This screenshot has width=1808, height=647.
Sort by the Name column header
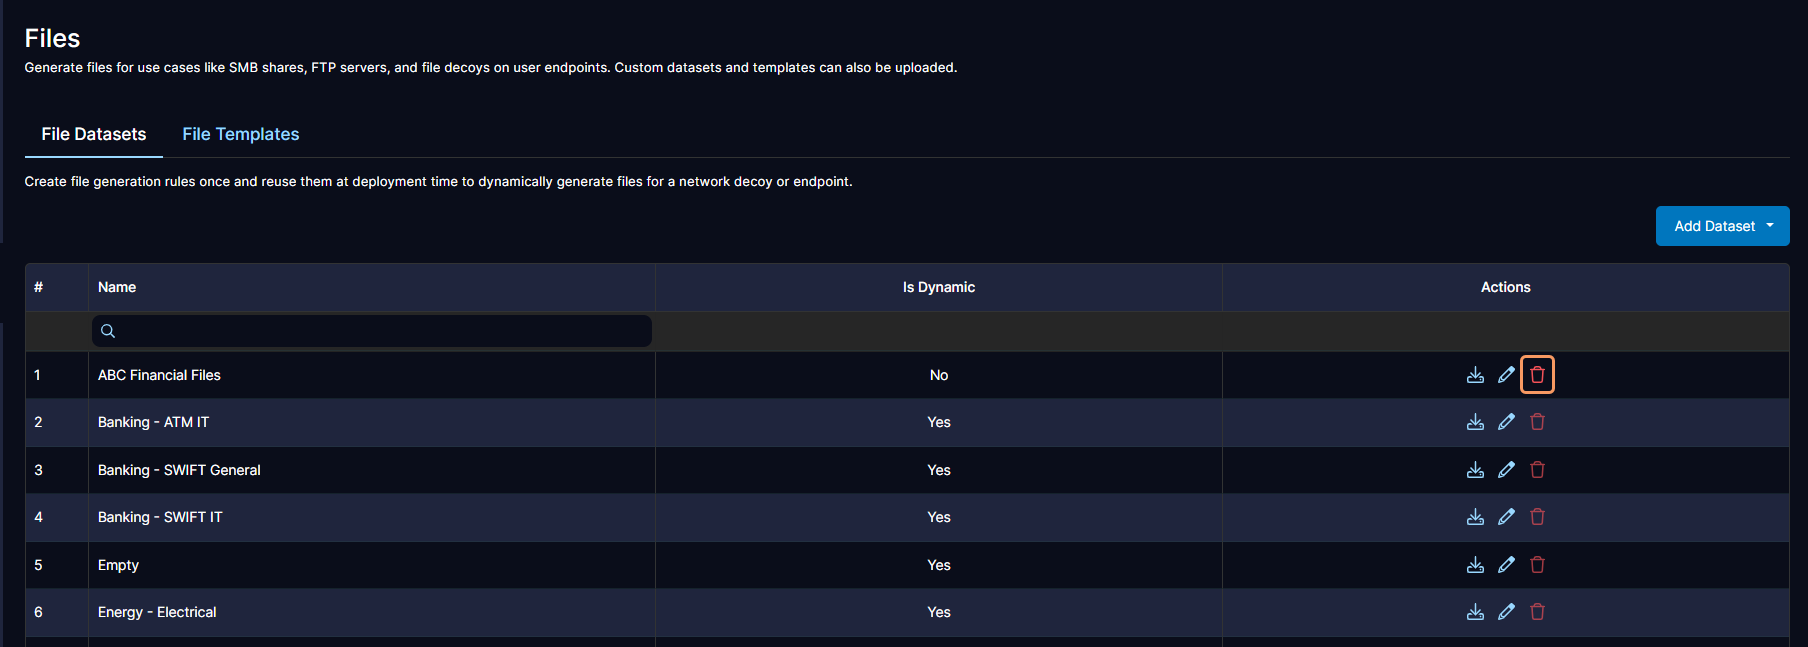click(117, 287)
